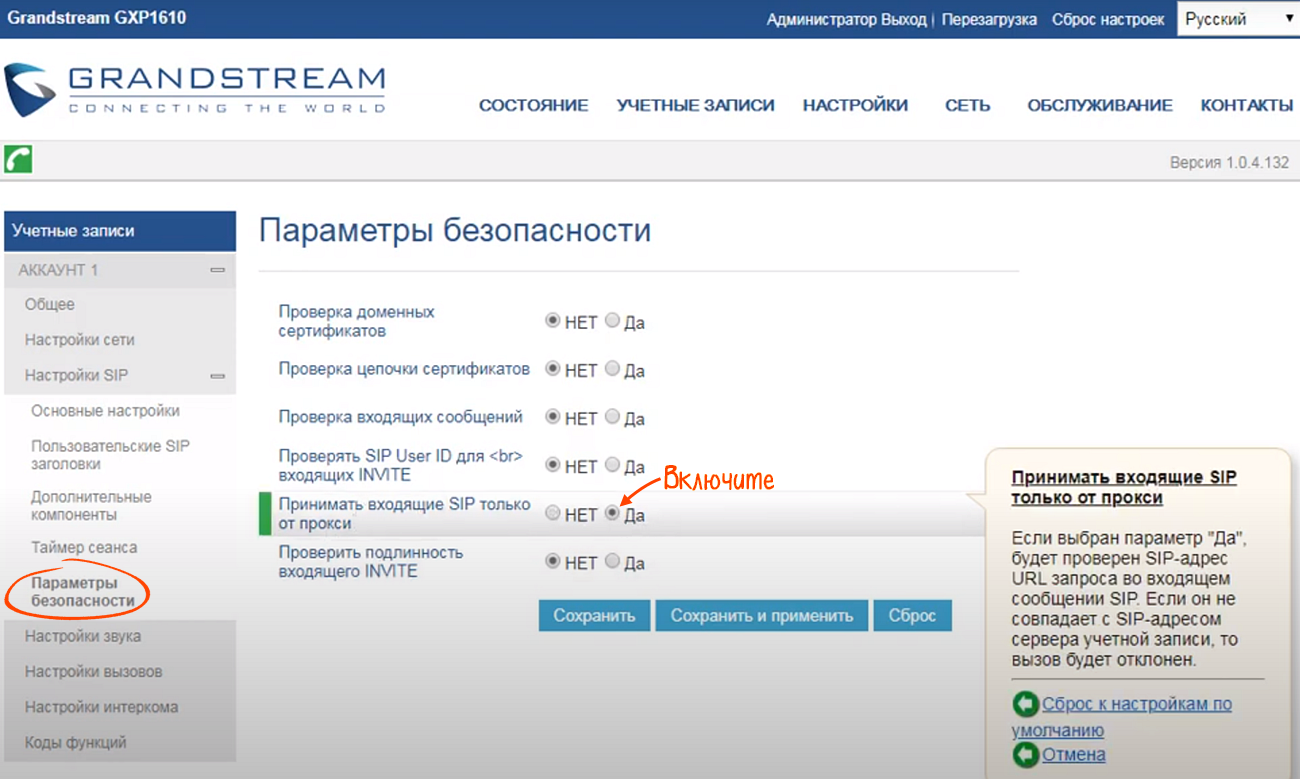The image size is (1300, 779).
Task: Open the ОБСЛУЖИВАНИЕ menu
Action: [1100, 105]
